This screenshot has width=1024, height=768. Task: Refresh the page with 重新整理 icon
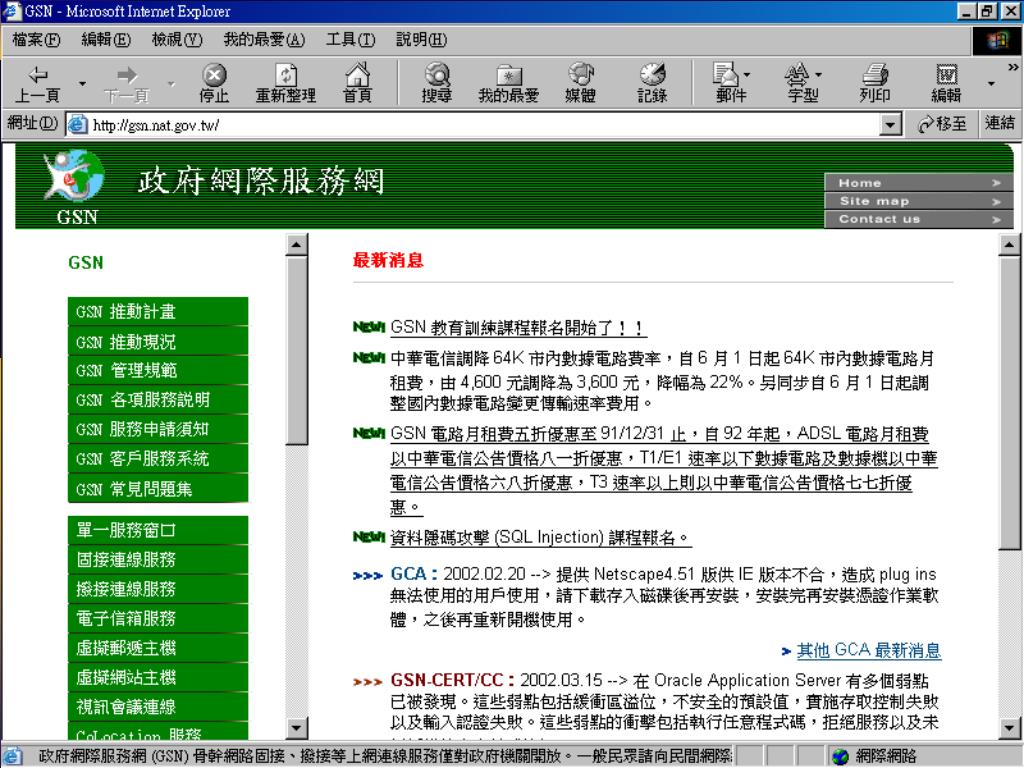coord(285,74)
